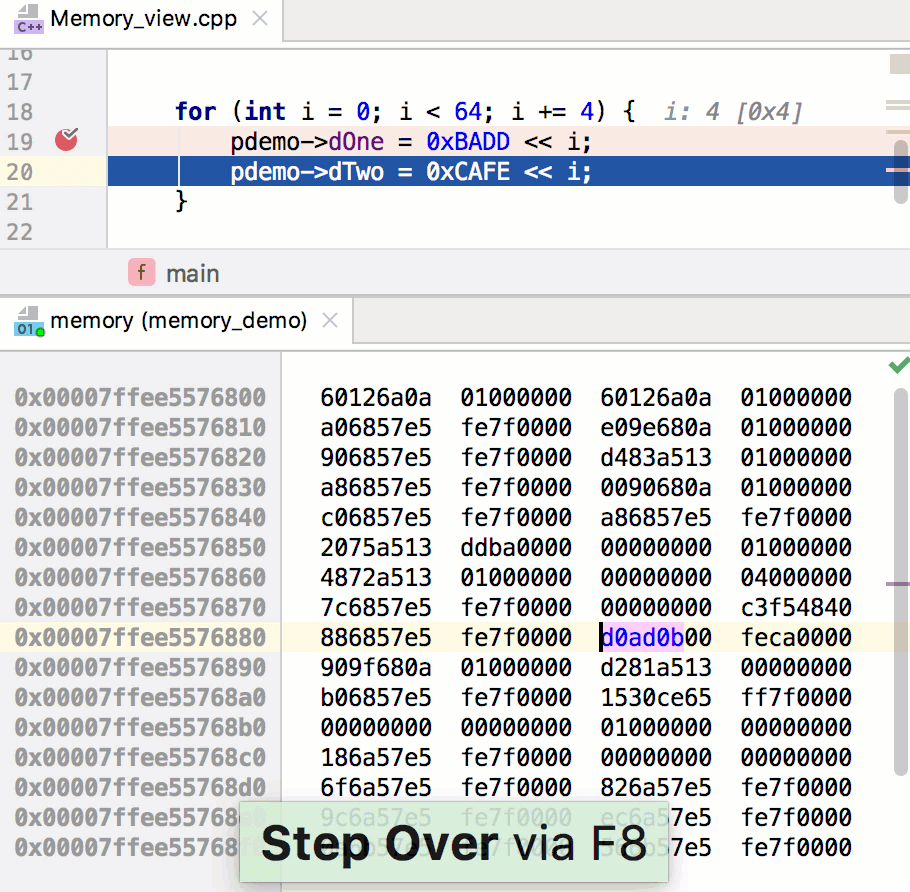Click the Step Over via F8 popup

click(453, 845)
